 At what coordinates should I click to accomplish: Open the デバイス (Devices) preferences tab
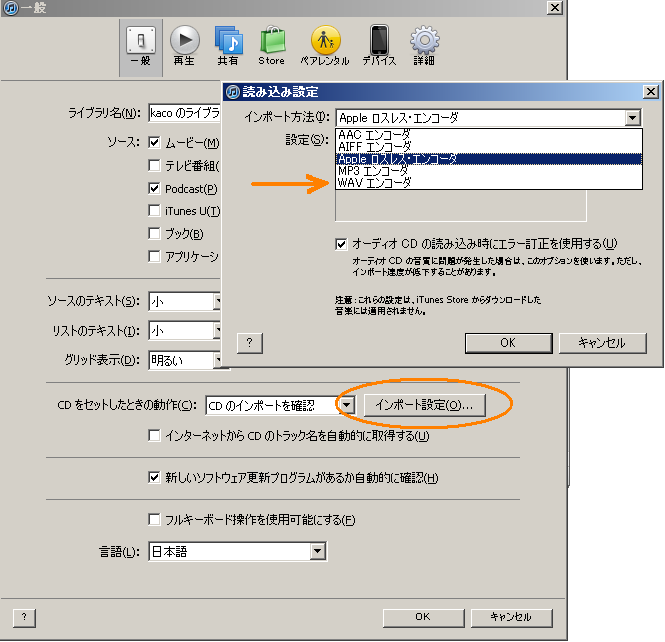[379, 46]
